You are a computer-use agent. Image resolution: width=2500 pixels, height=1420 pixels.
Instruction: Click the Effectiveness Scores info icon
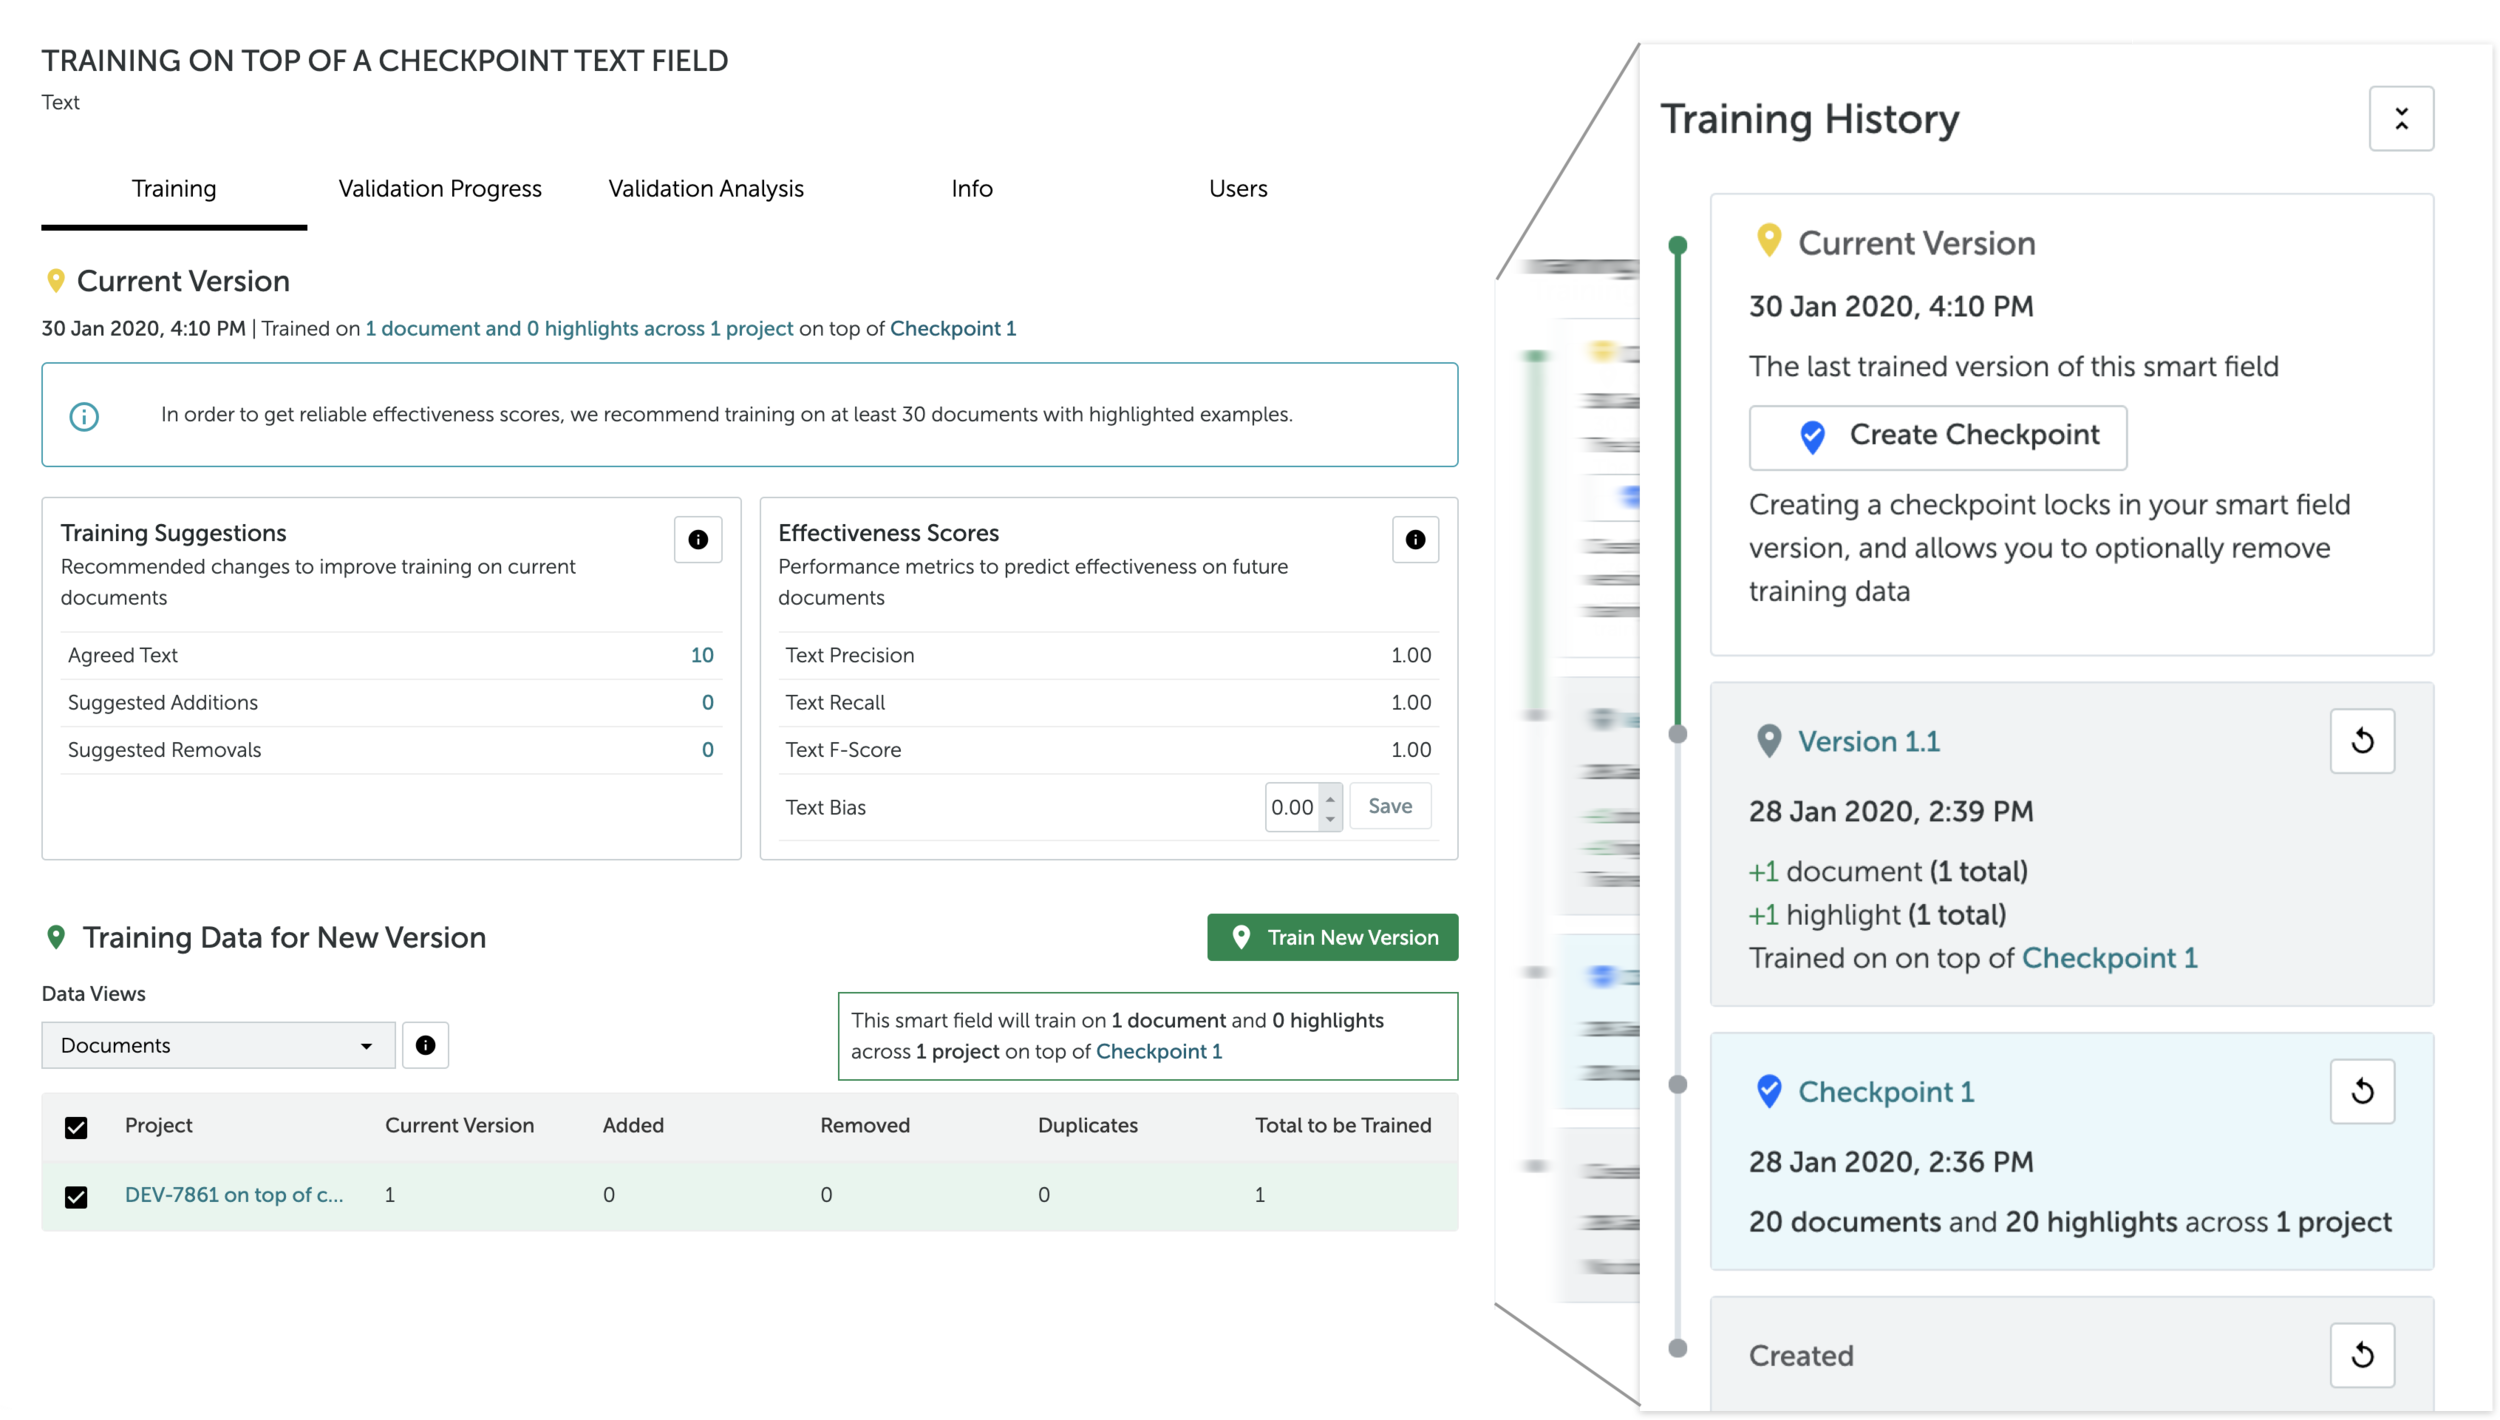[1415, 540]
